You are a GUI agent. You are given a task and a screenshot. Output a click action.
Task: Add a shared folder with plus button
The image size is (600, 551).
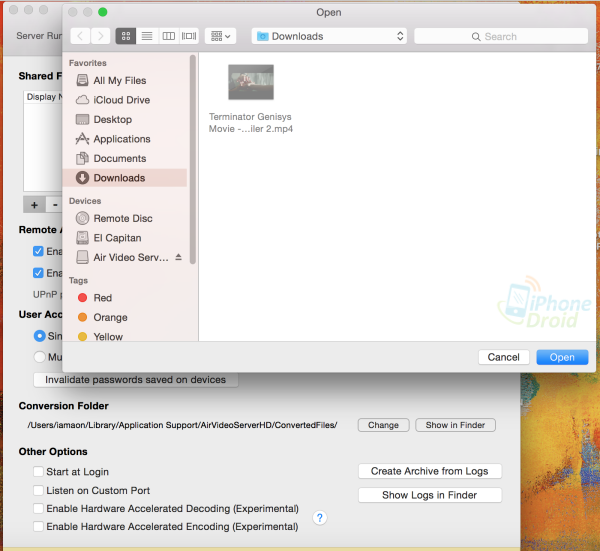coord(34,205)
